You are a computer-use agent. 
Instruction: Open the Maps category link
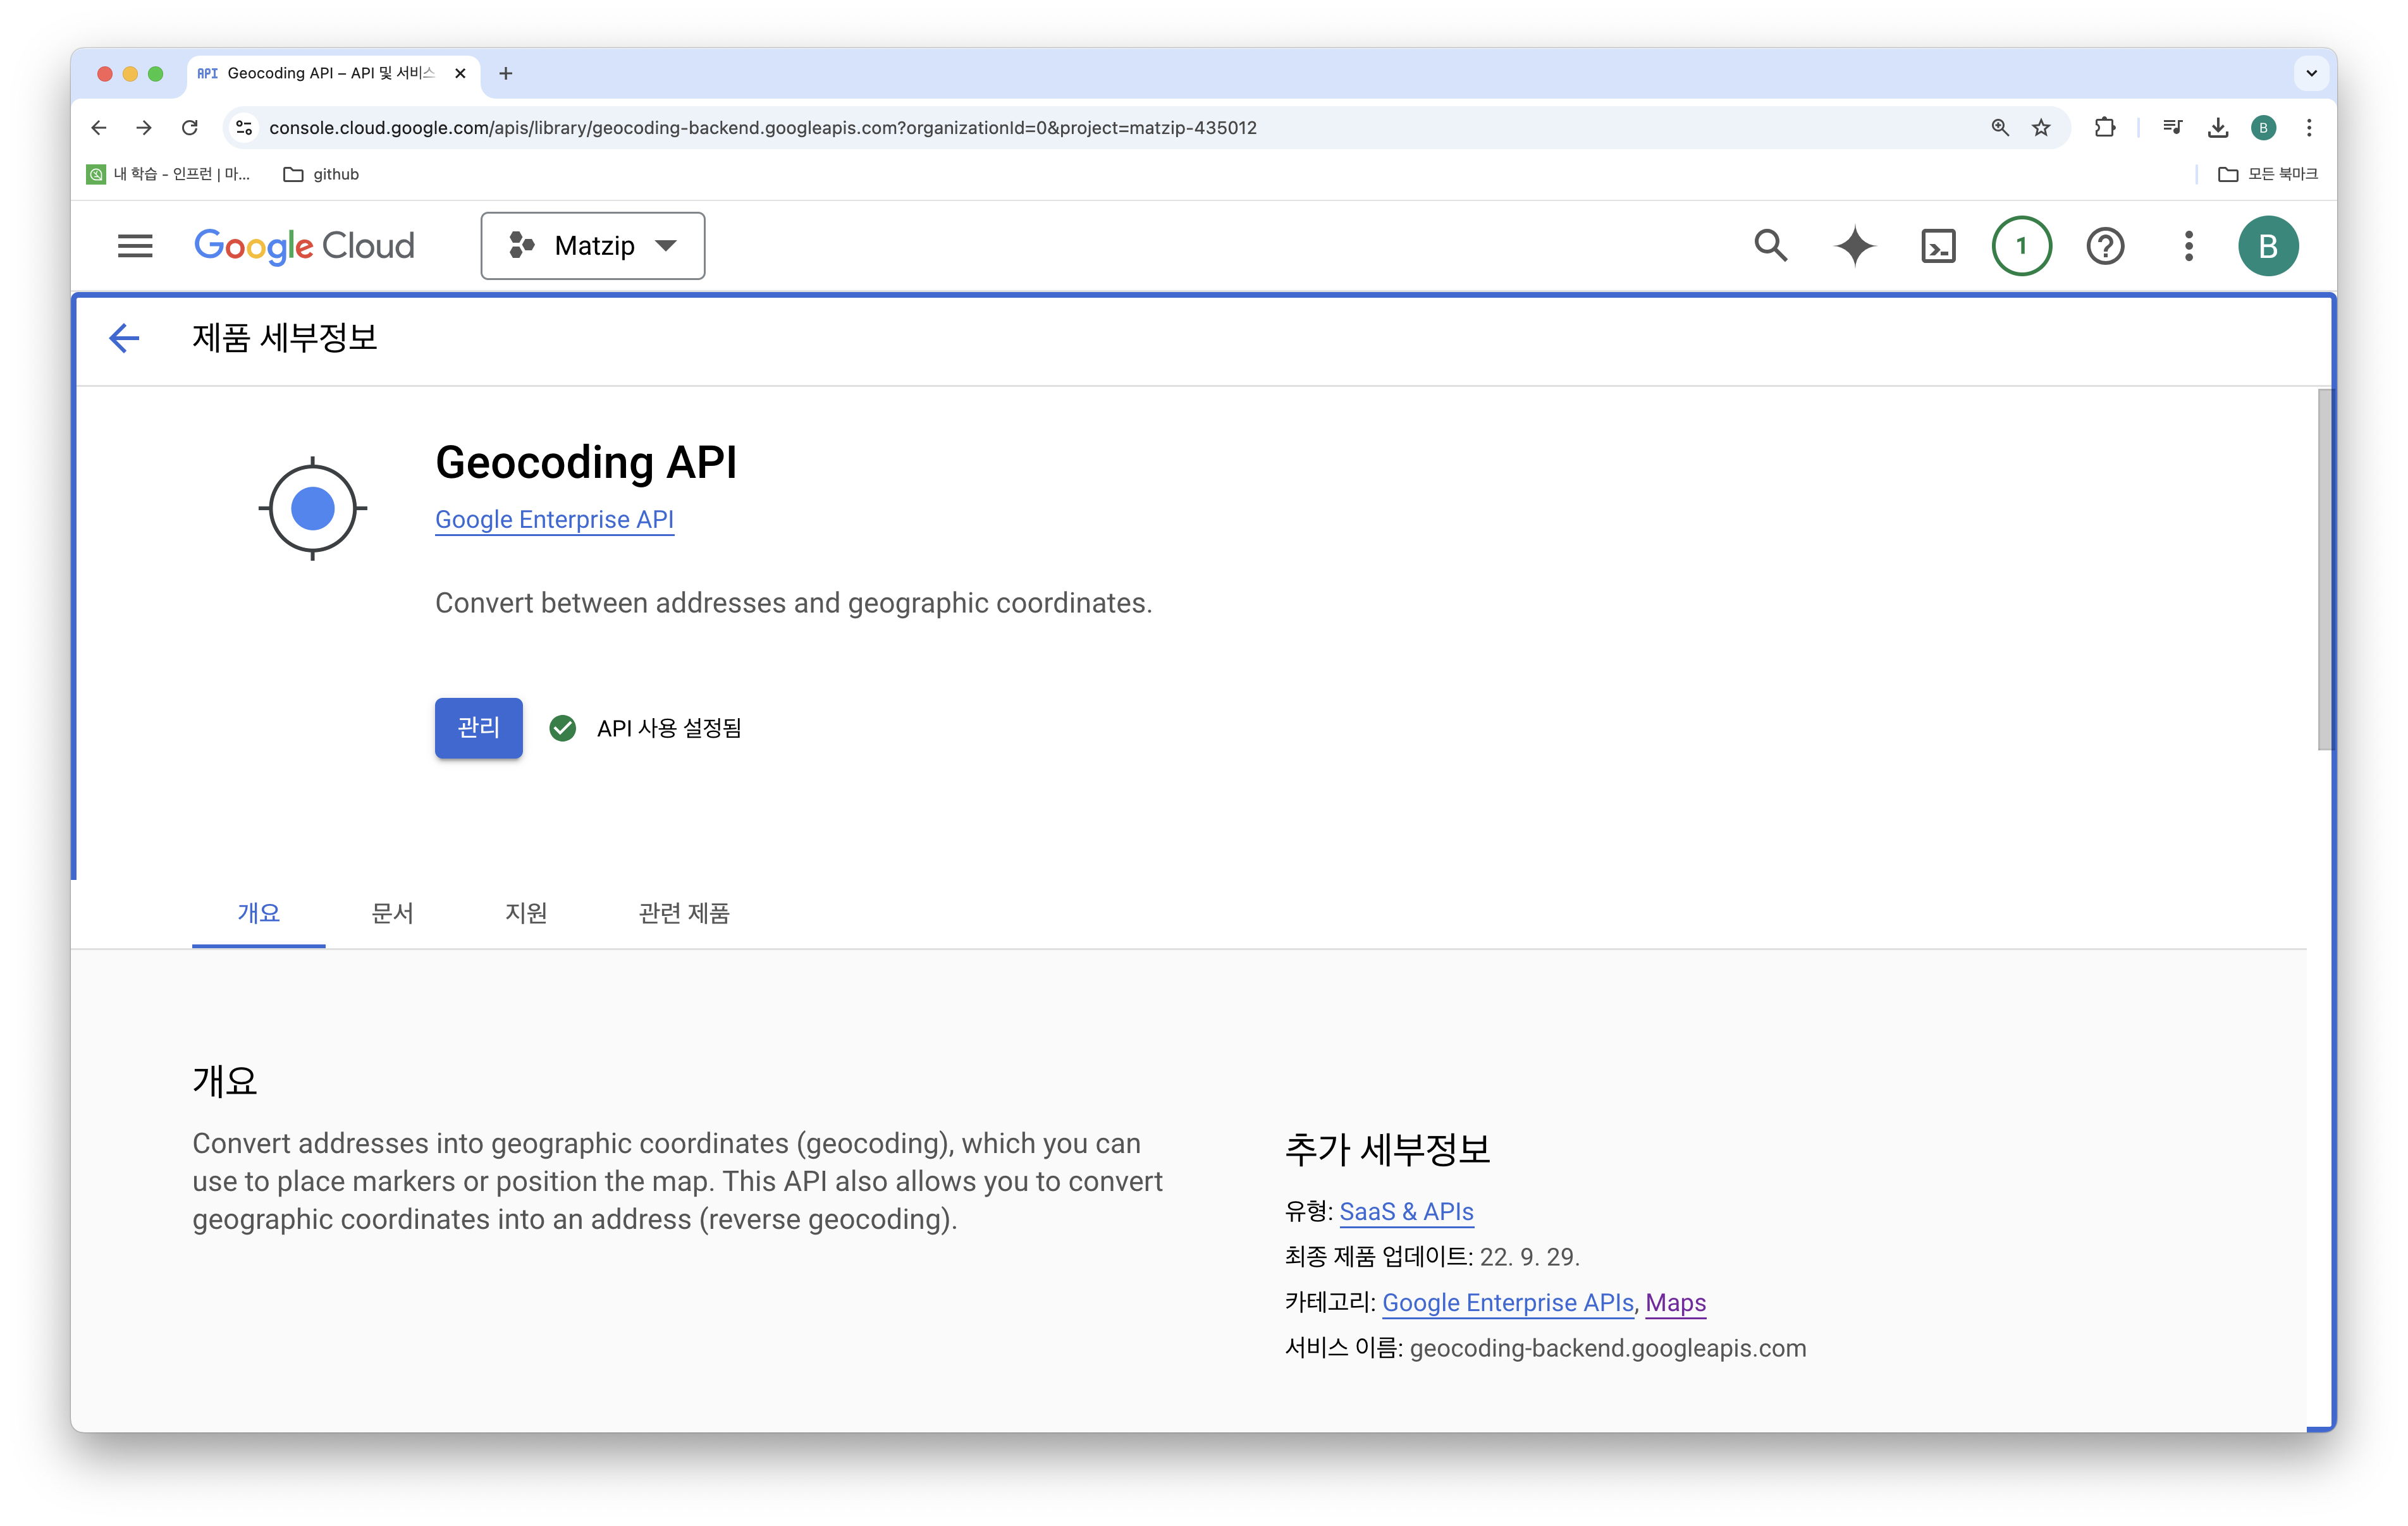click(x=1676, y=1303)
